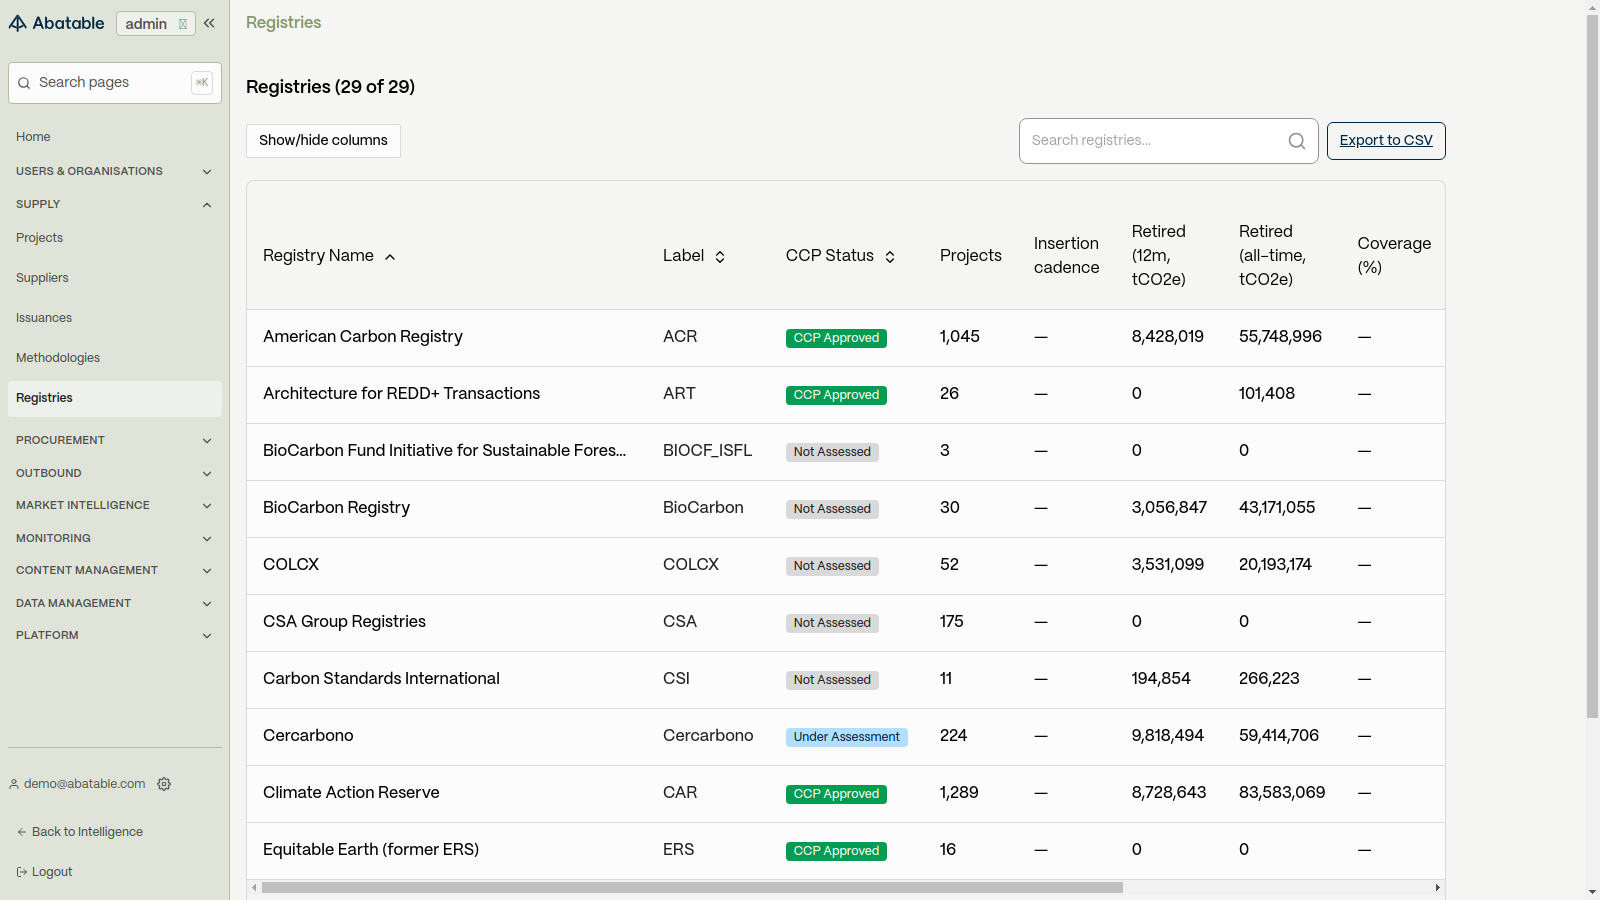
Task: Open the admin role selector
Action: [x=156, y=24]
